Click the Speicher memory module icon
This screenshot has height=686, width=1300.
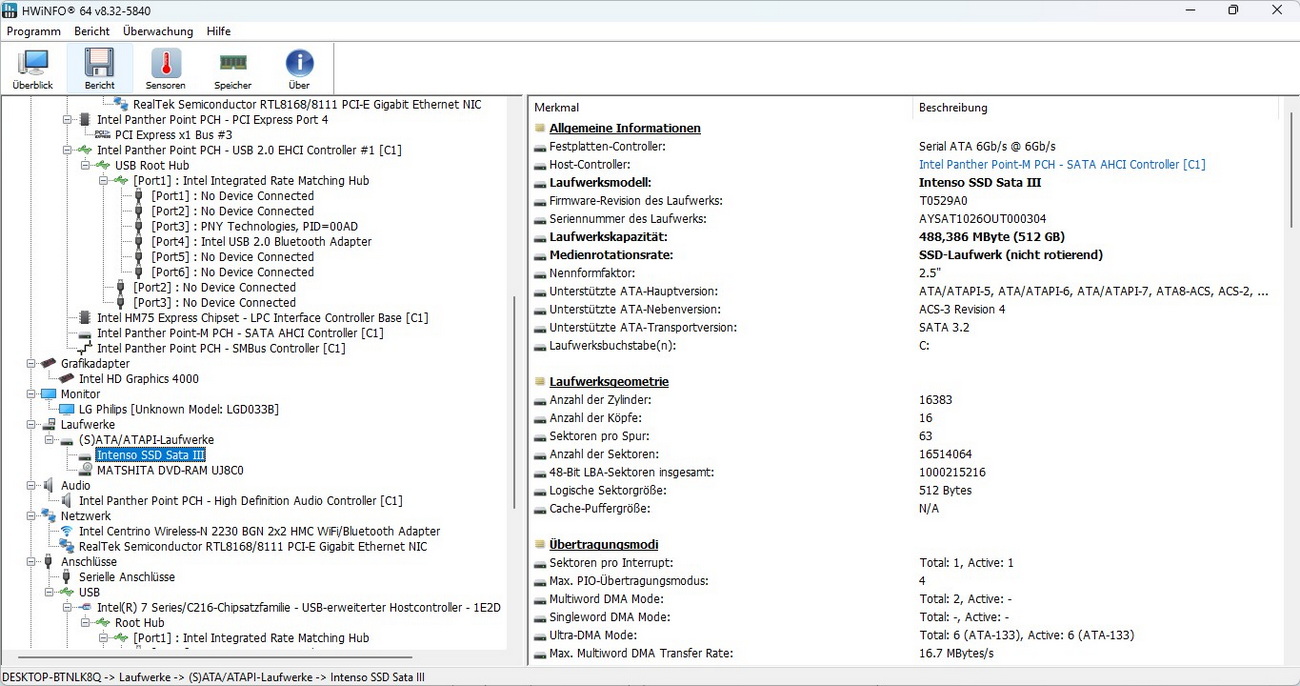pos(233,70)
